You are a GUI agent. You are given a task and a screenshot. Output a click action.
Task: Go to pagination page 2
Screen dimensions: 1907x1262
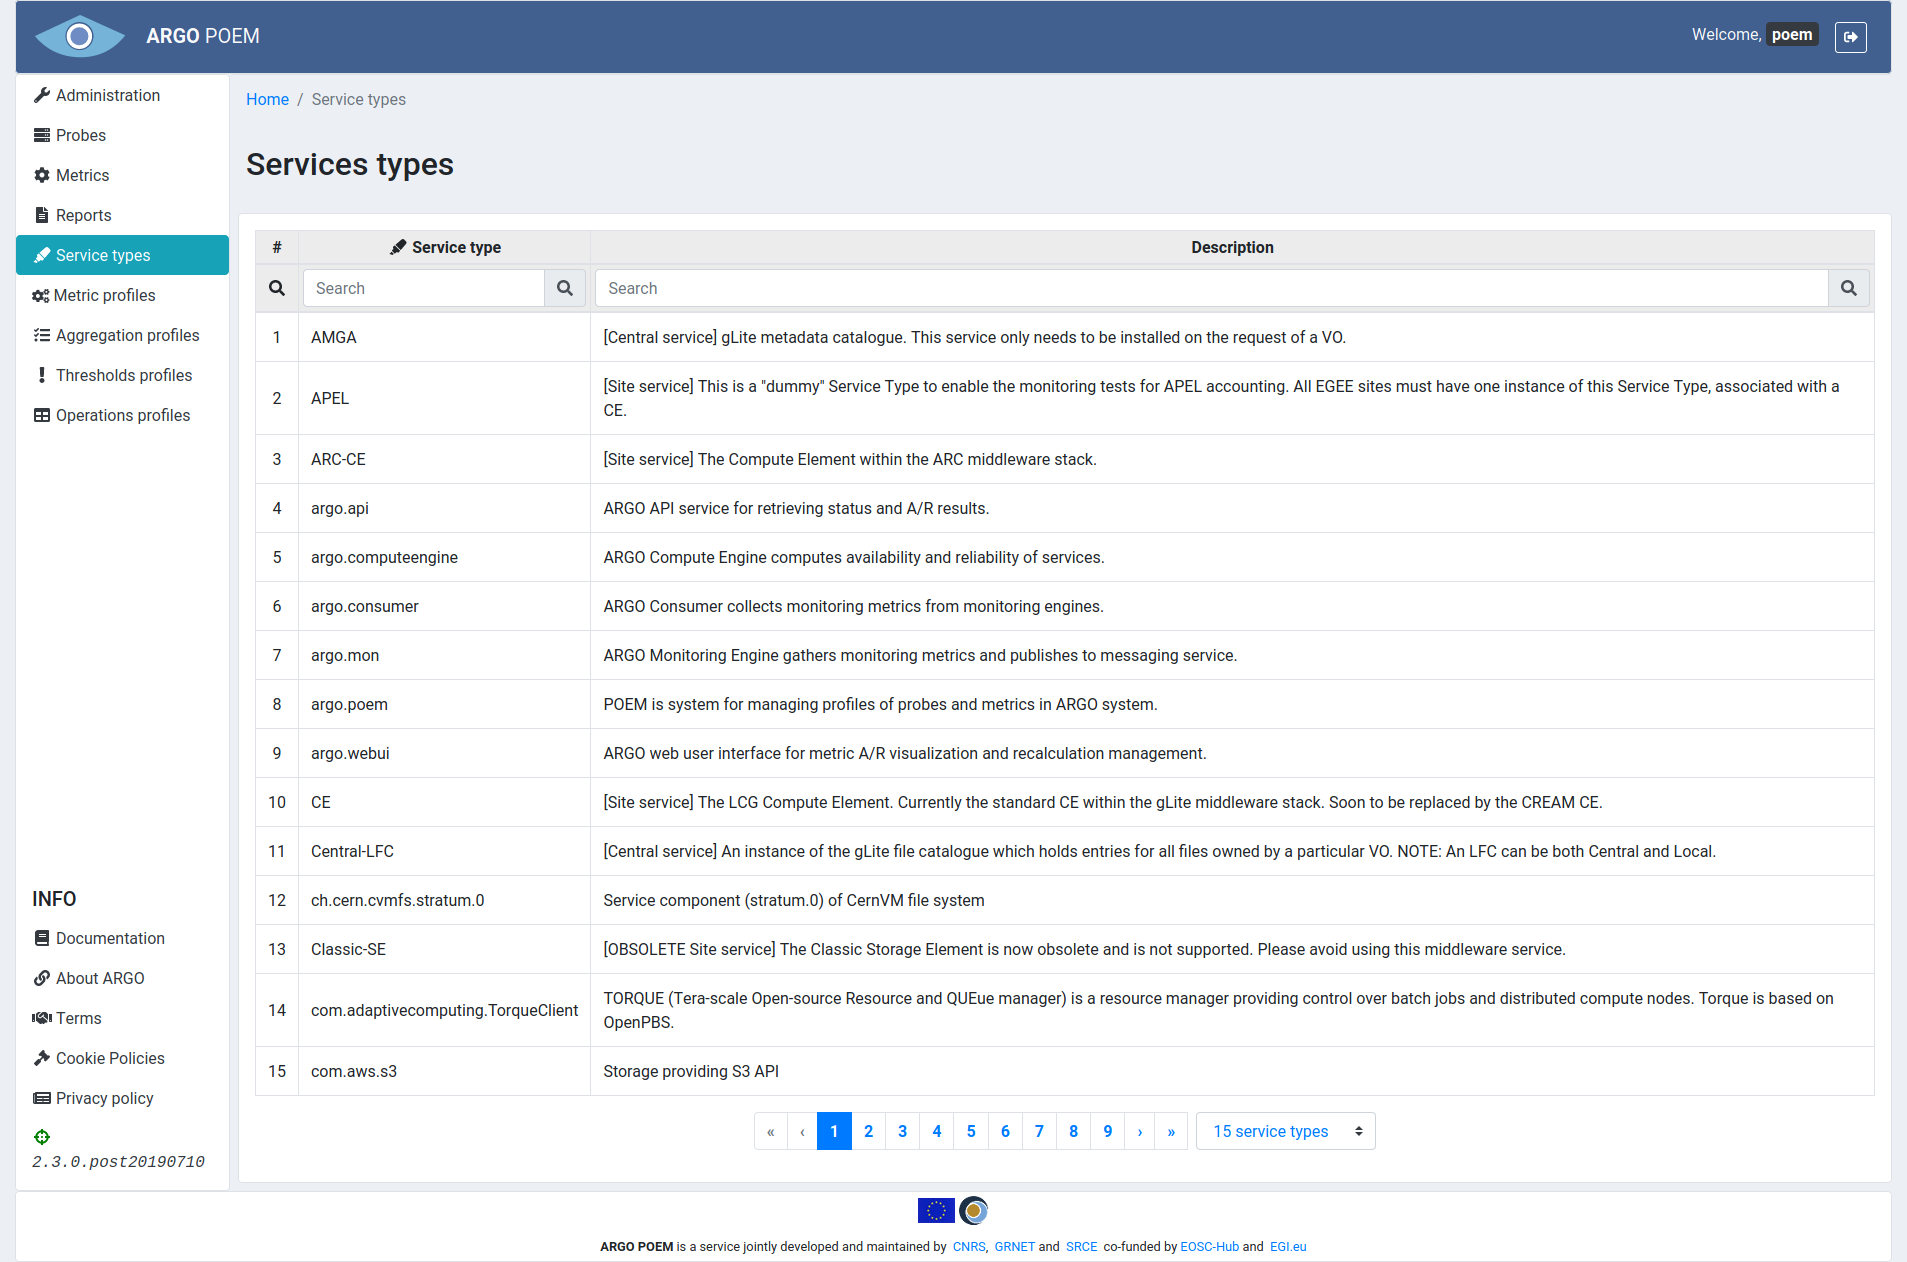[868, 1131]
